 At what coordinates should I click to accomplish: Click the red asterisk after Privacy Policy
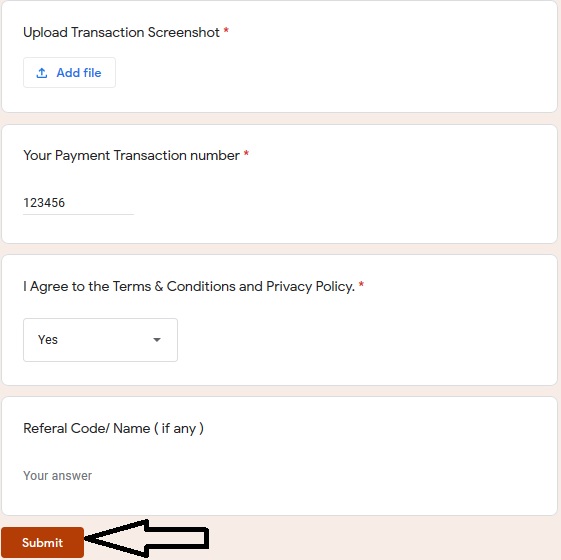pyautogui.click(x=361, y=285)
